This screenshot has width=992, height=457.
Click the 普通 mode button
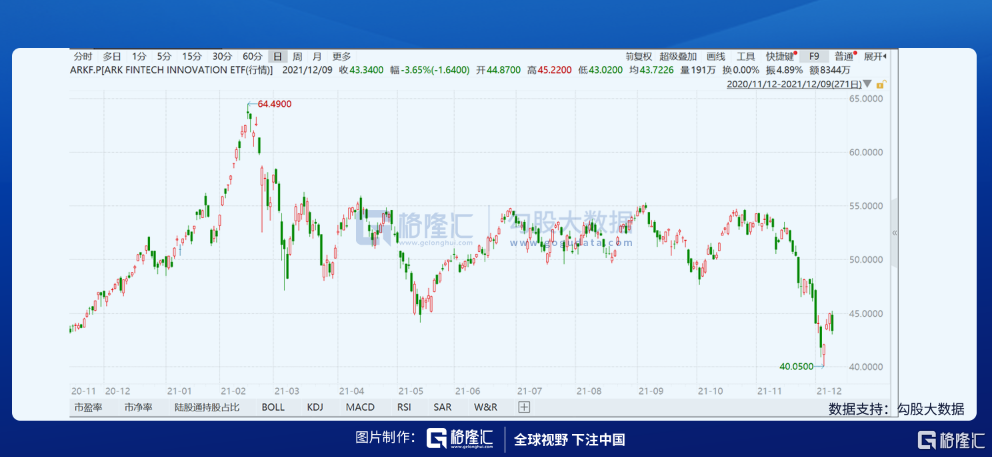coord(844,57)
